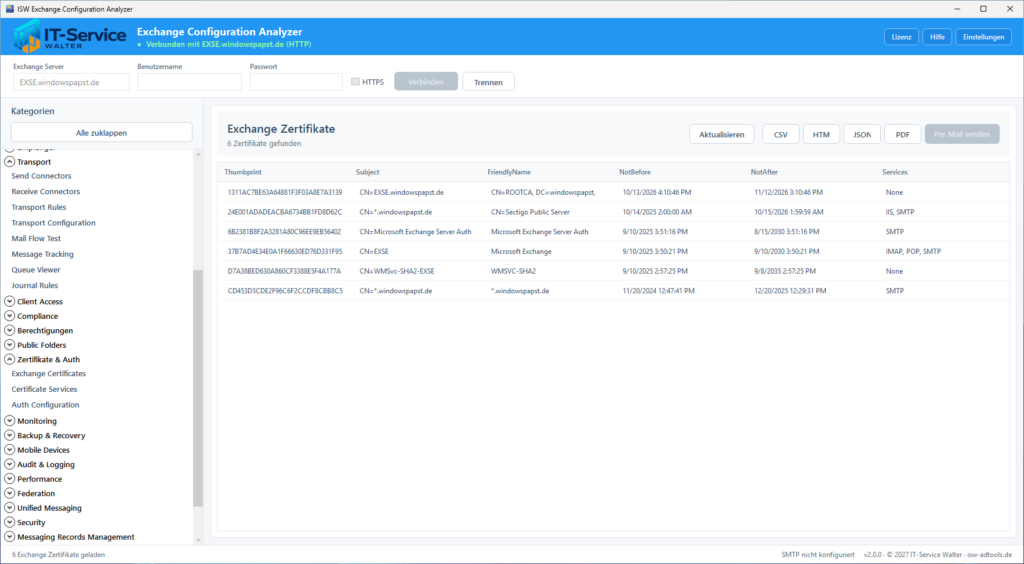1024x564 pixels.
Task: Click the Trennen button
Action: point(488,82)
